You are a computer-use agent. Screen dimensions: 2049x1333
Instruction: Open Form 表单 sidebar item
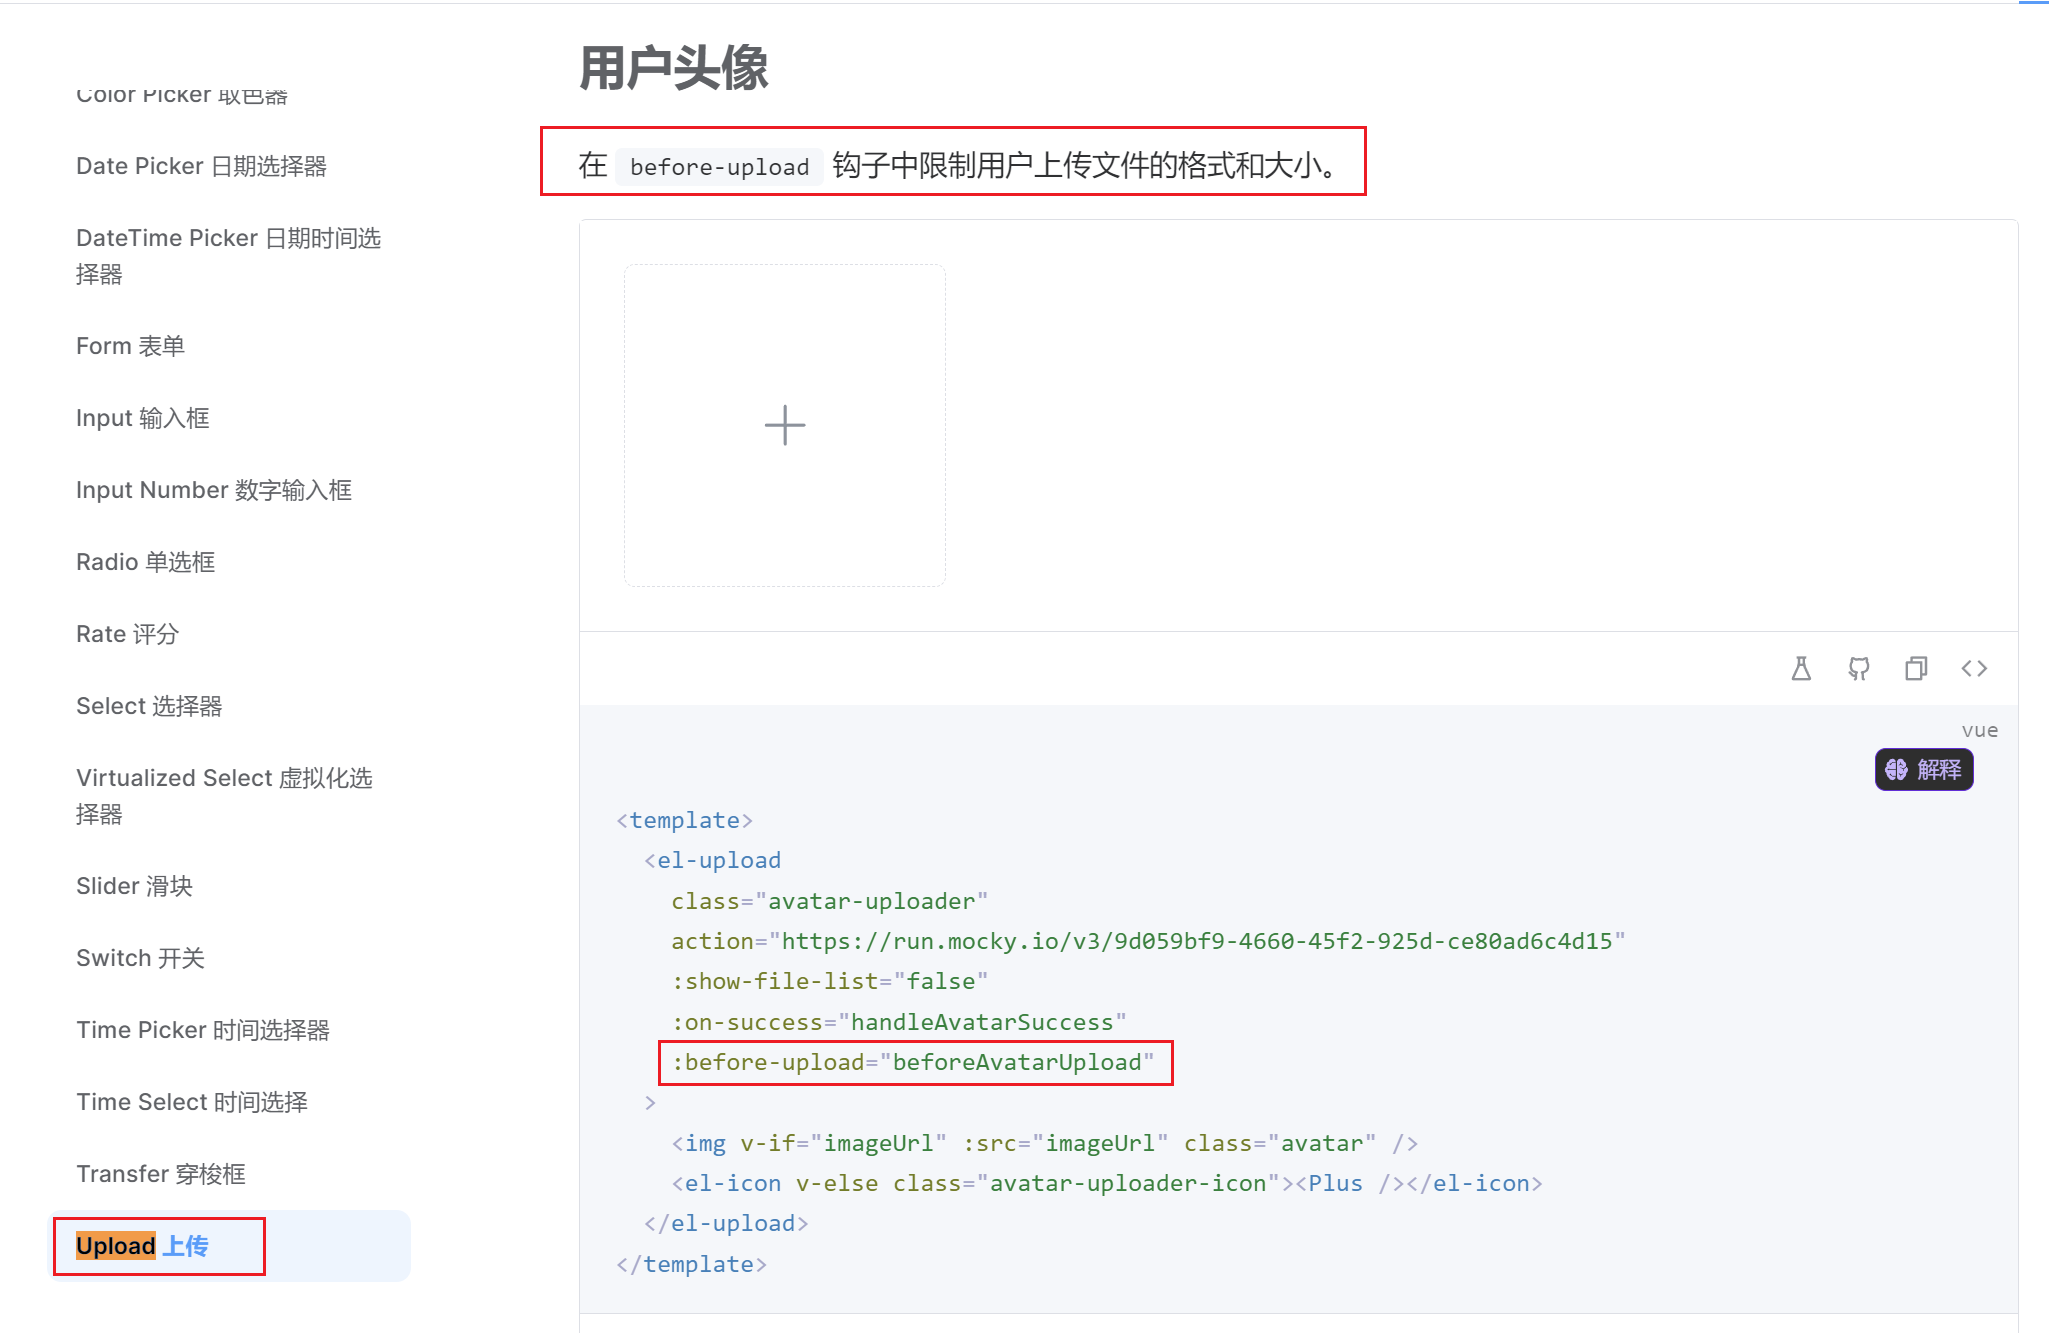pos(130,346)
